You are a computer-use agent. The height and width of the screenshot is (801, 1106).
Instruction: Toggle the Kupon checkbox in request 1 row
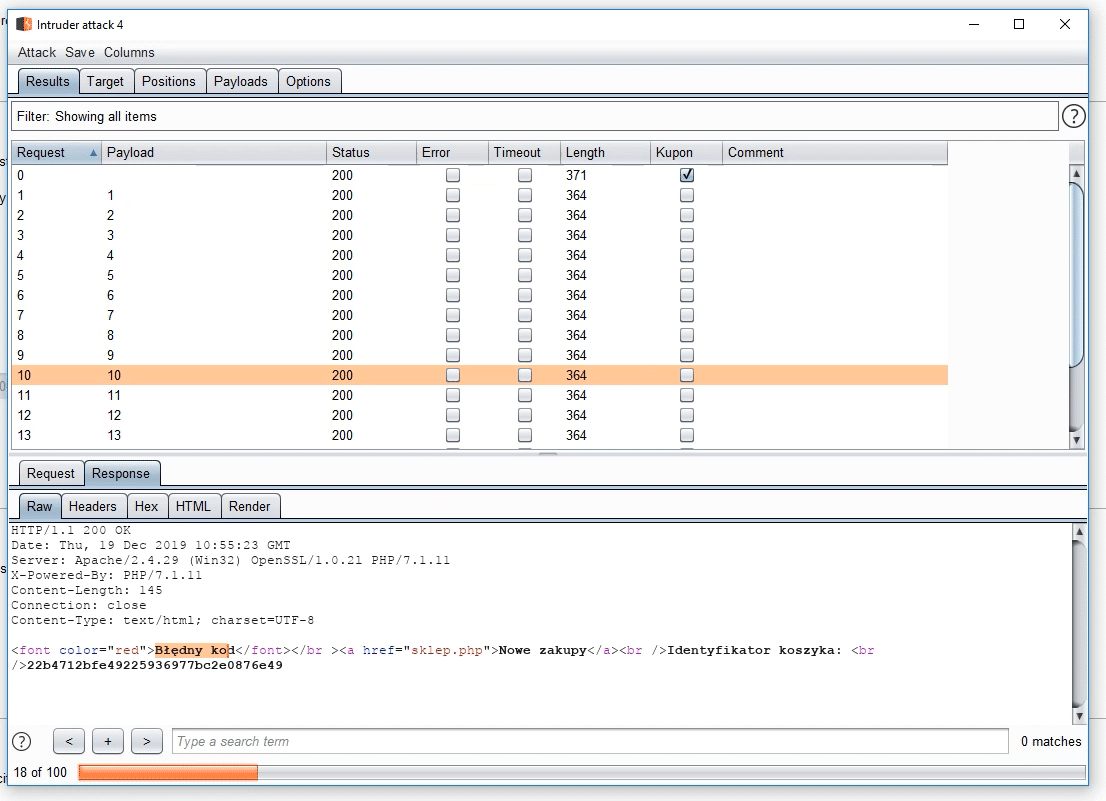pyautogui.click(x=687, y=195)
